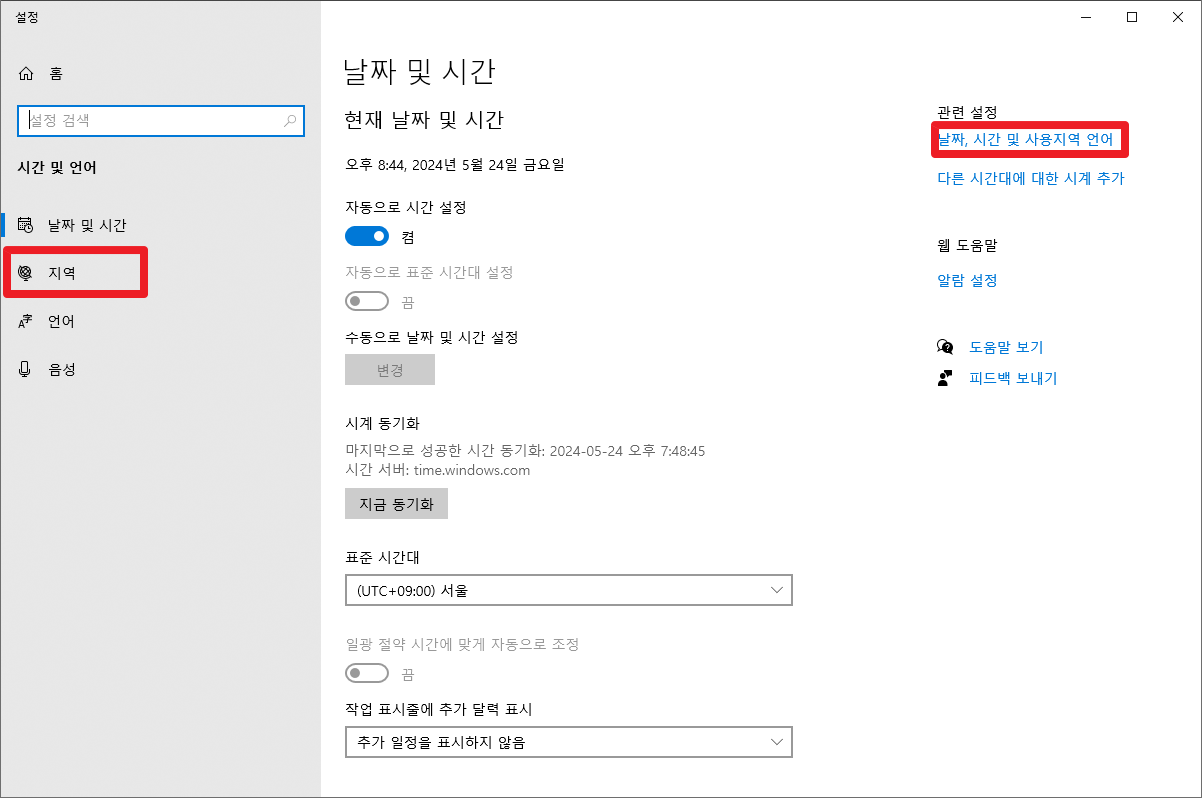Open the 추가 일정을 표시하지 않음 dropdown
1202x798 pixels.
coord(568,742)
